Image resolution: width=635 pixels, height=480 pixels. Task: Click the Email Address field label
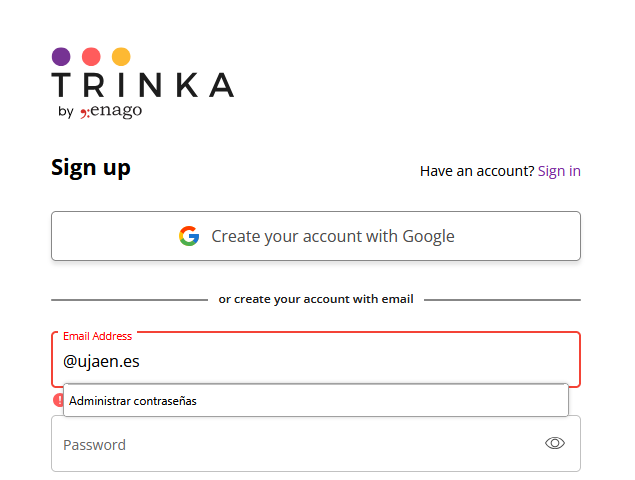98,336
